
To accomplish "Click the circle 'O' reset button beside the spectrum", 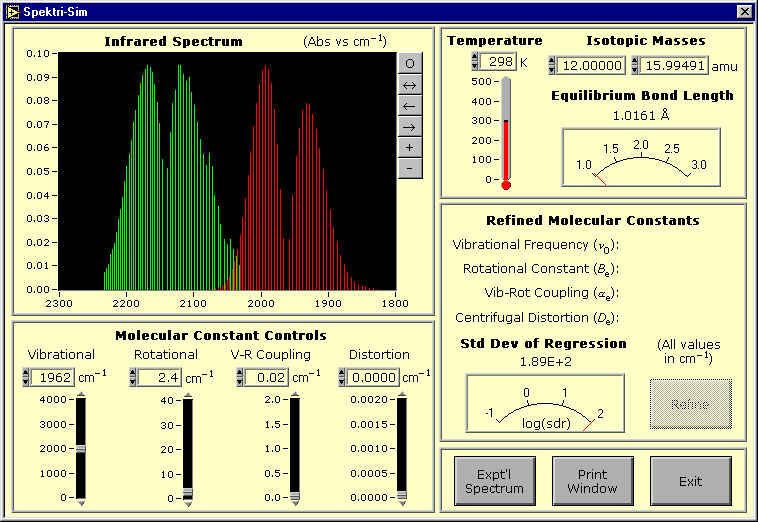I will point(408,62).
